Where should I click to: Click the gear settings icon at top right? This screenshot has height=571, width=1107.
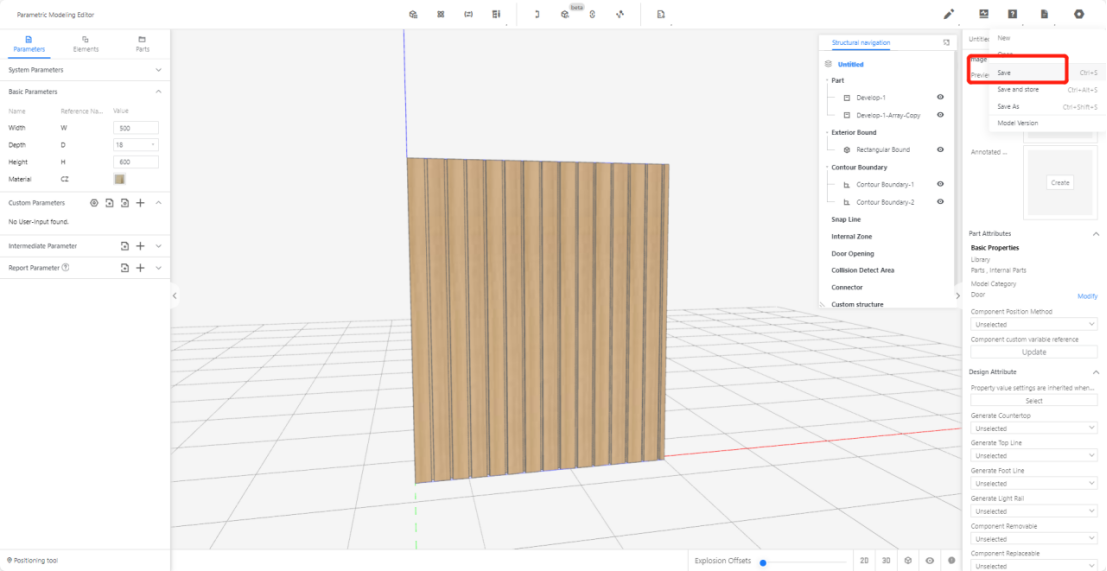coord(1079,14)
